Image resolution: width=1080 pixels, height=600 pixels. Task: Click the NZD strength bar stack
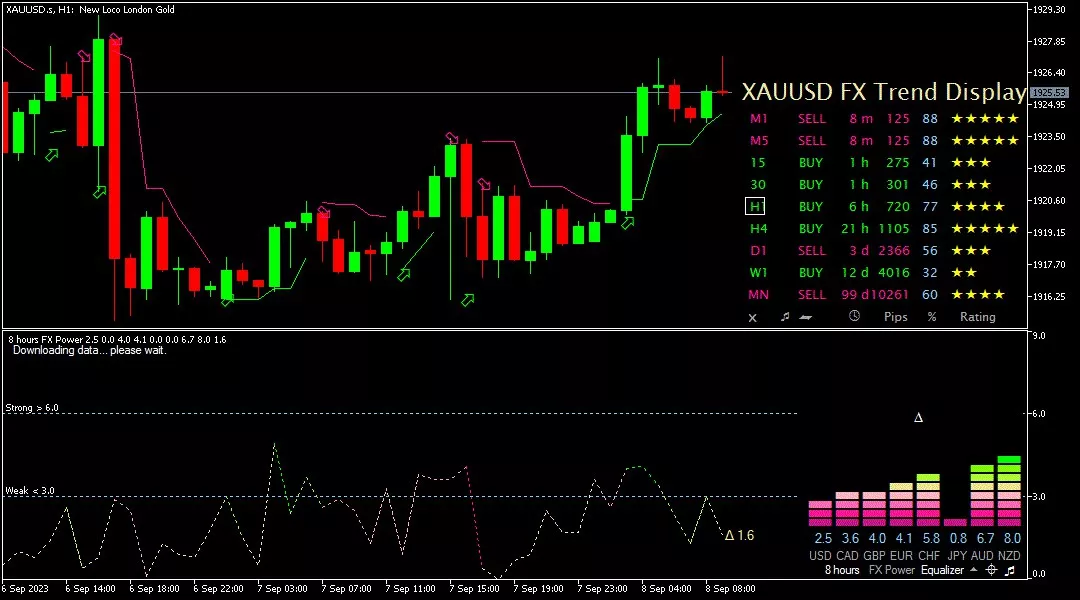(x=1009, y=491)
